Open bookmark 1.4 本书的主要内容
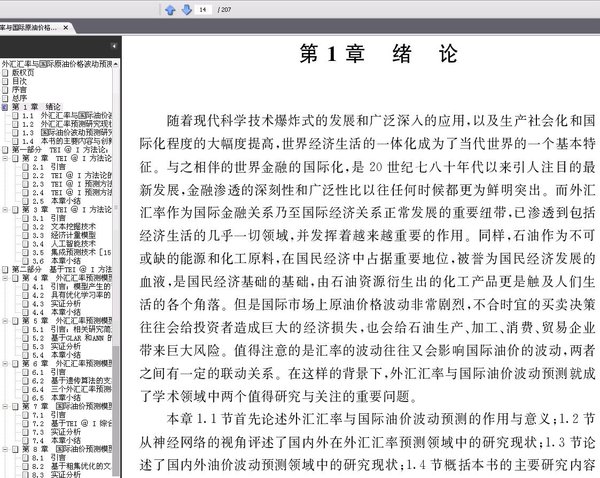 pyautogui.click(x=67, y=141)
